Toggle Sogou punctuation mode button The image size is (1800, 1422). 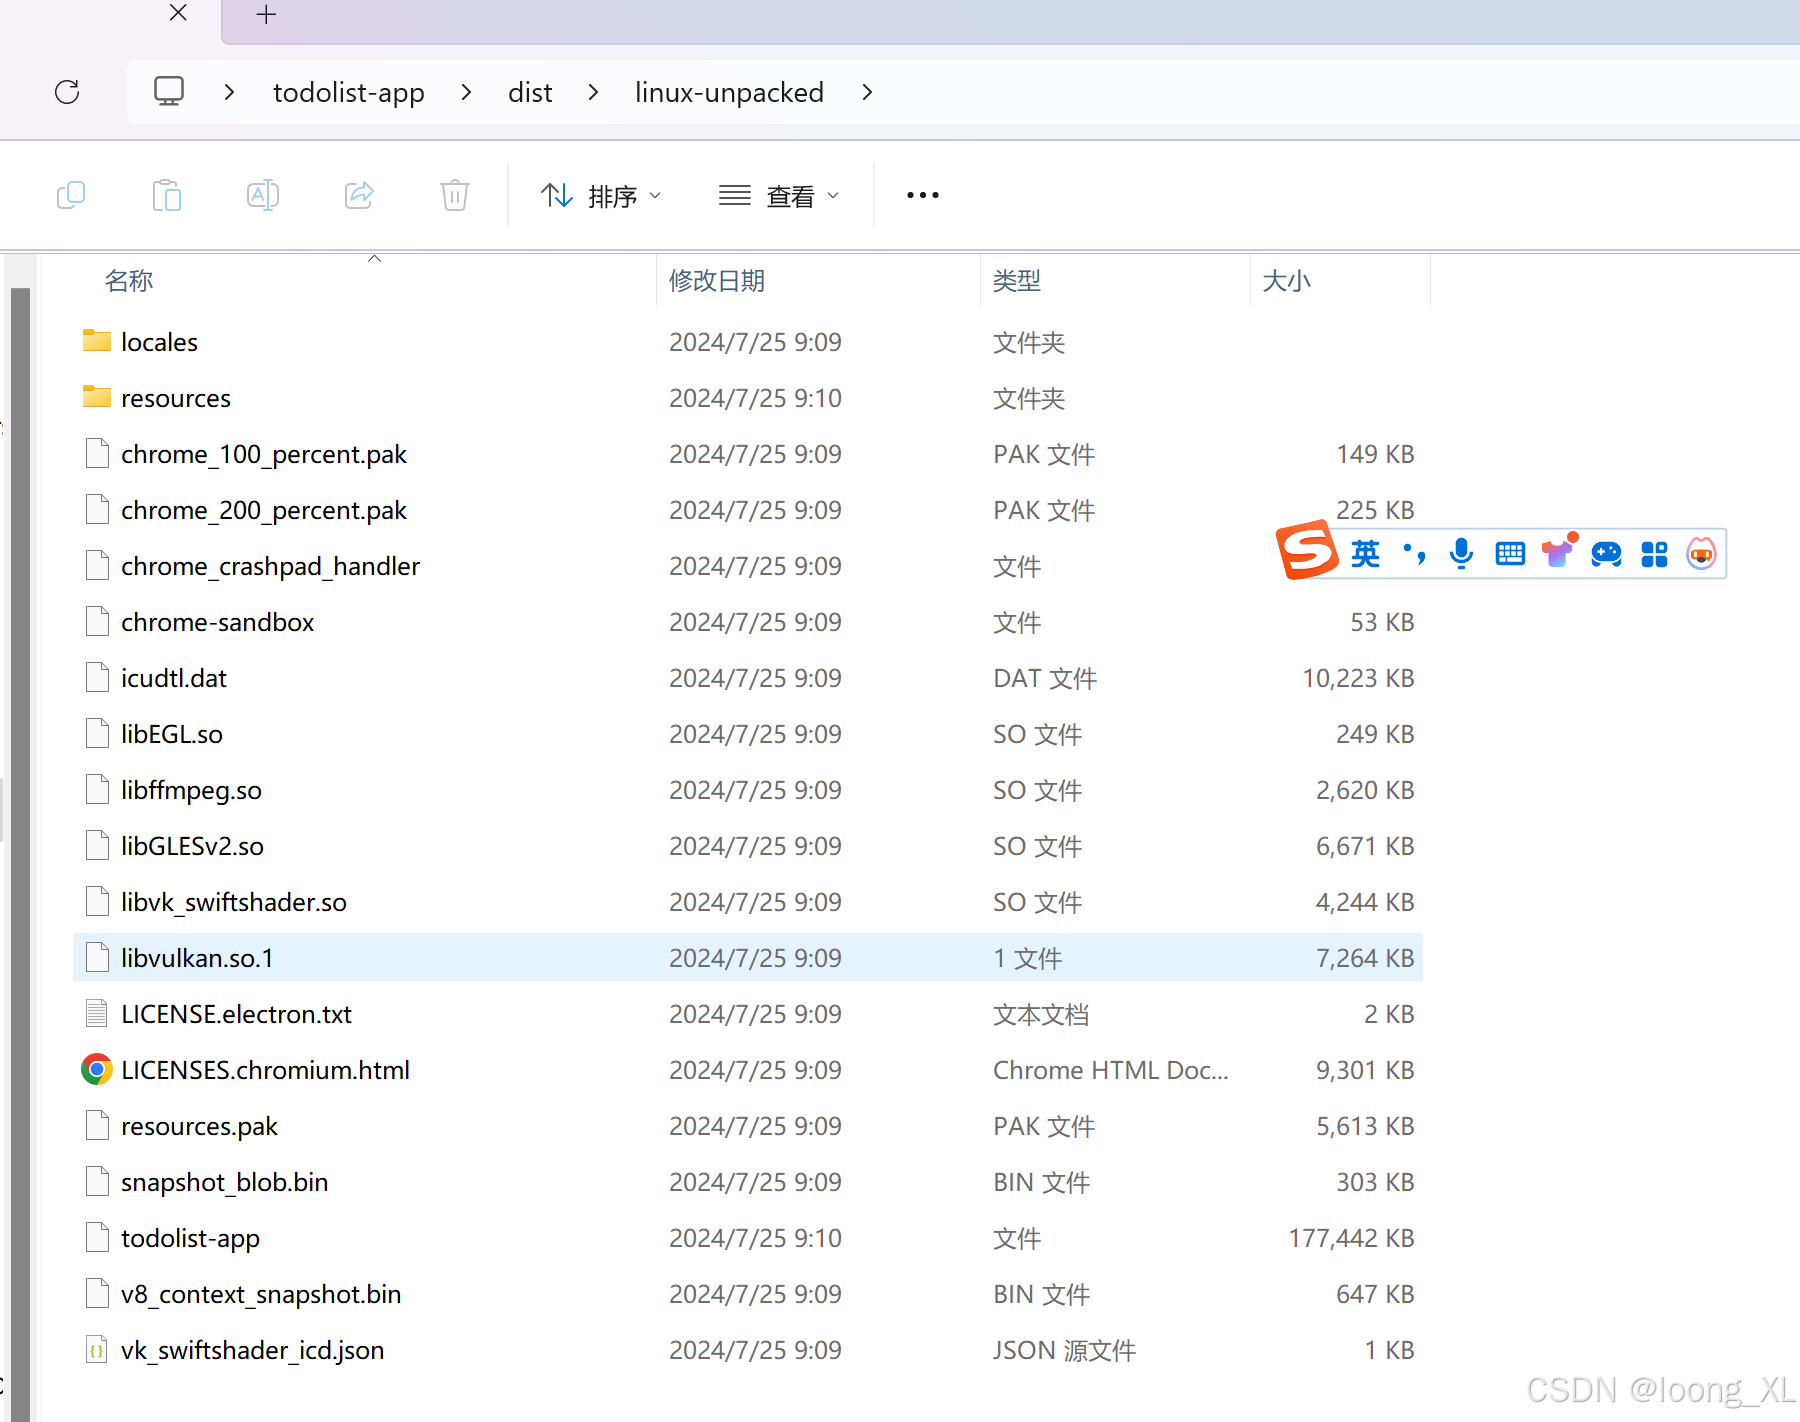(x=1414, y=553)
